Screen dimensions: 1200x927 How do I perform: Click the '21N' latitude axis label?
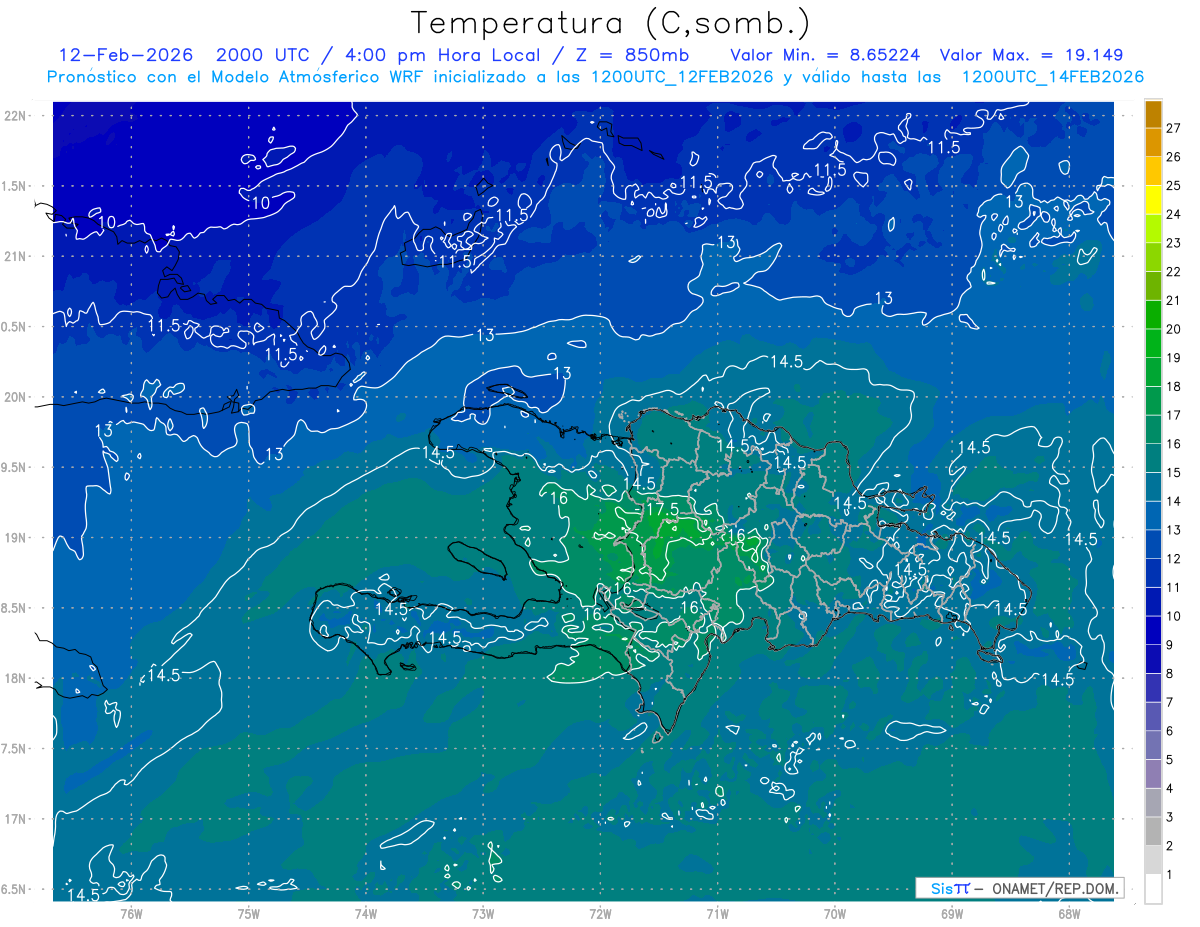17,256
